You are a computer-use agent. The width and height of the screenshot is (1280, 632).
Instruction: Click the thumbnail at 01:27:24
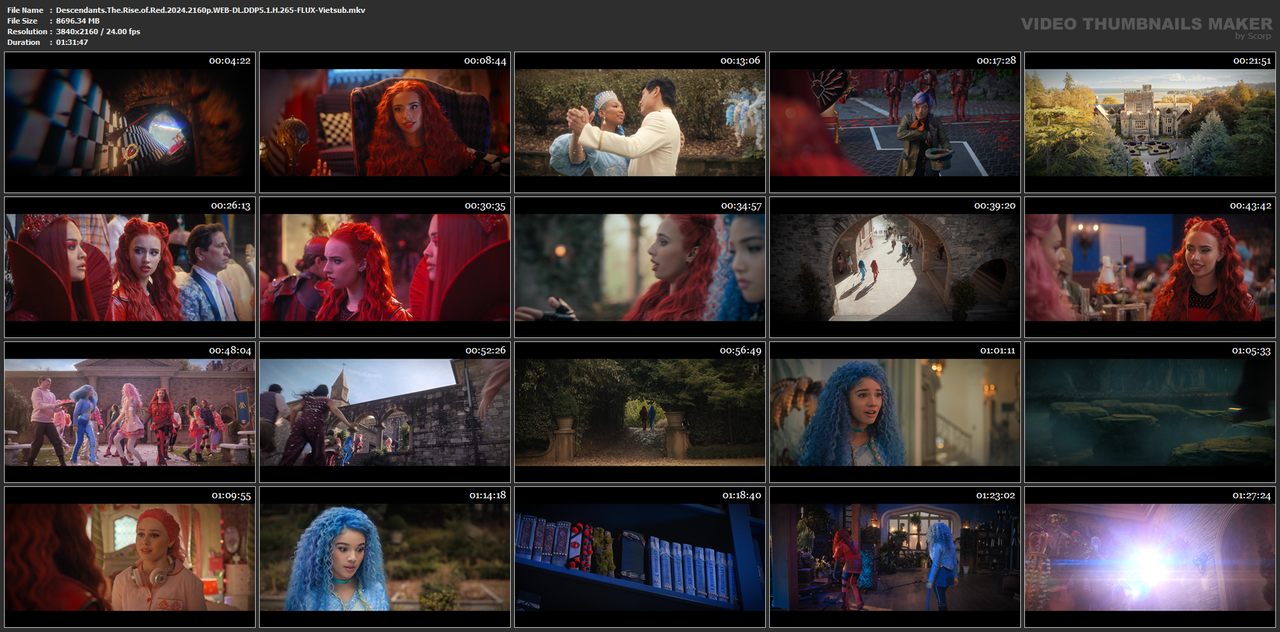click(1150, 557)
